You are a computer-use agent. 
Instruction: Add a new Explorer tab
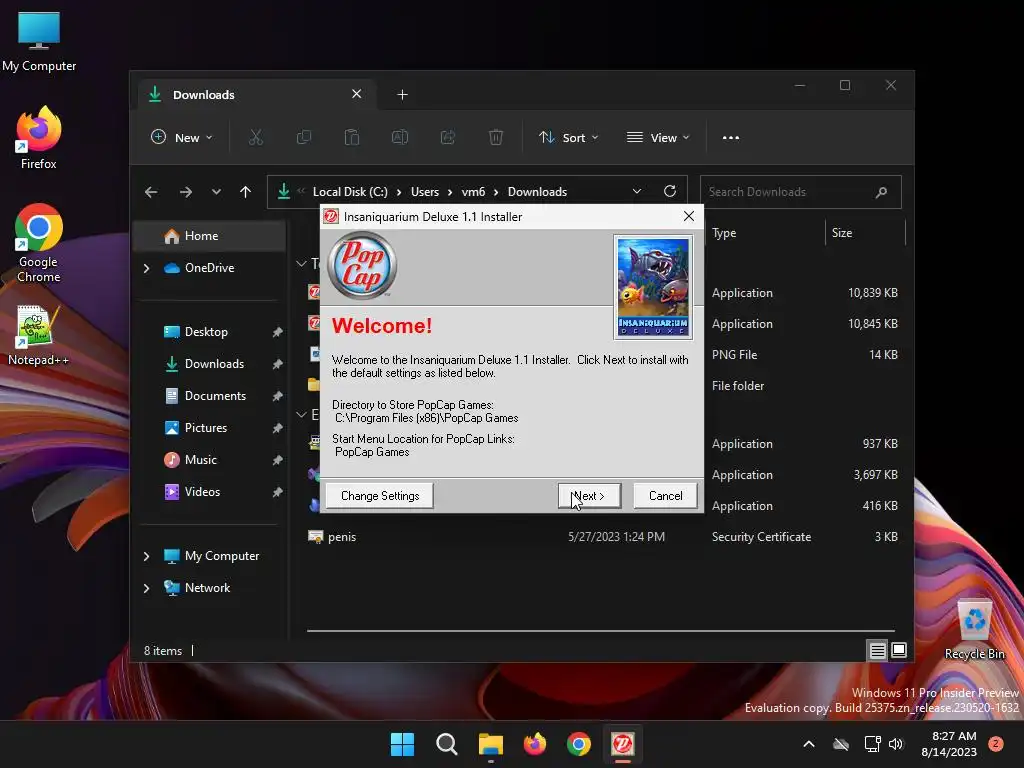pos(402,95)
